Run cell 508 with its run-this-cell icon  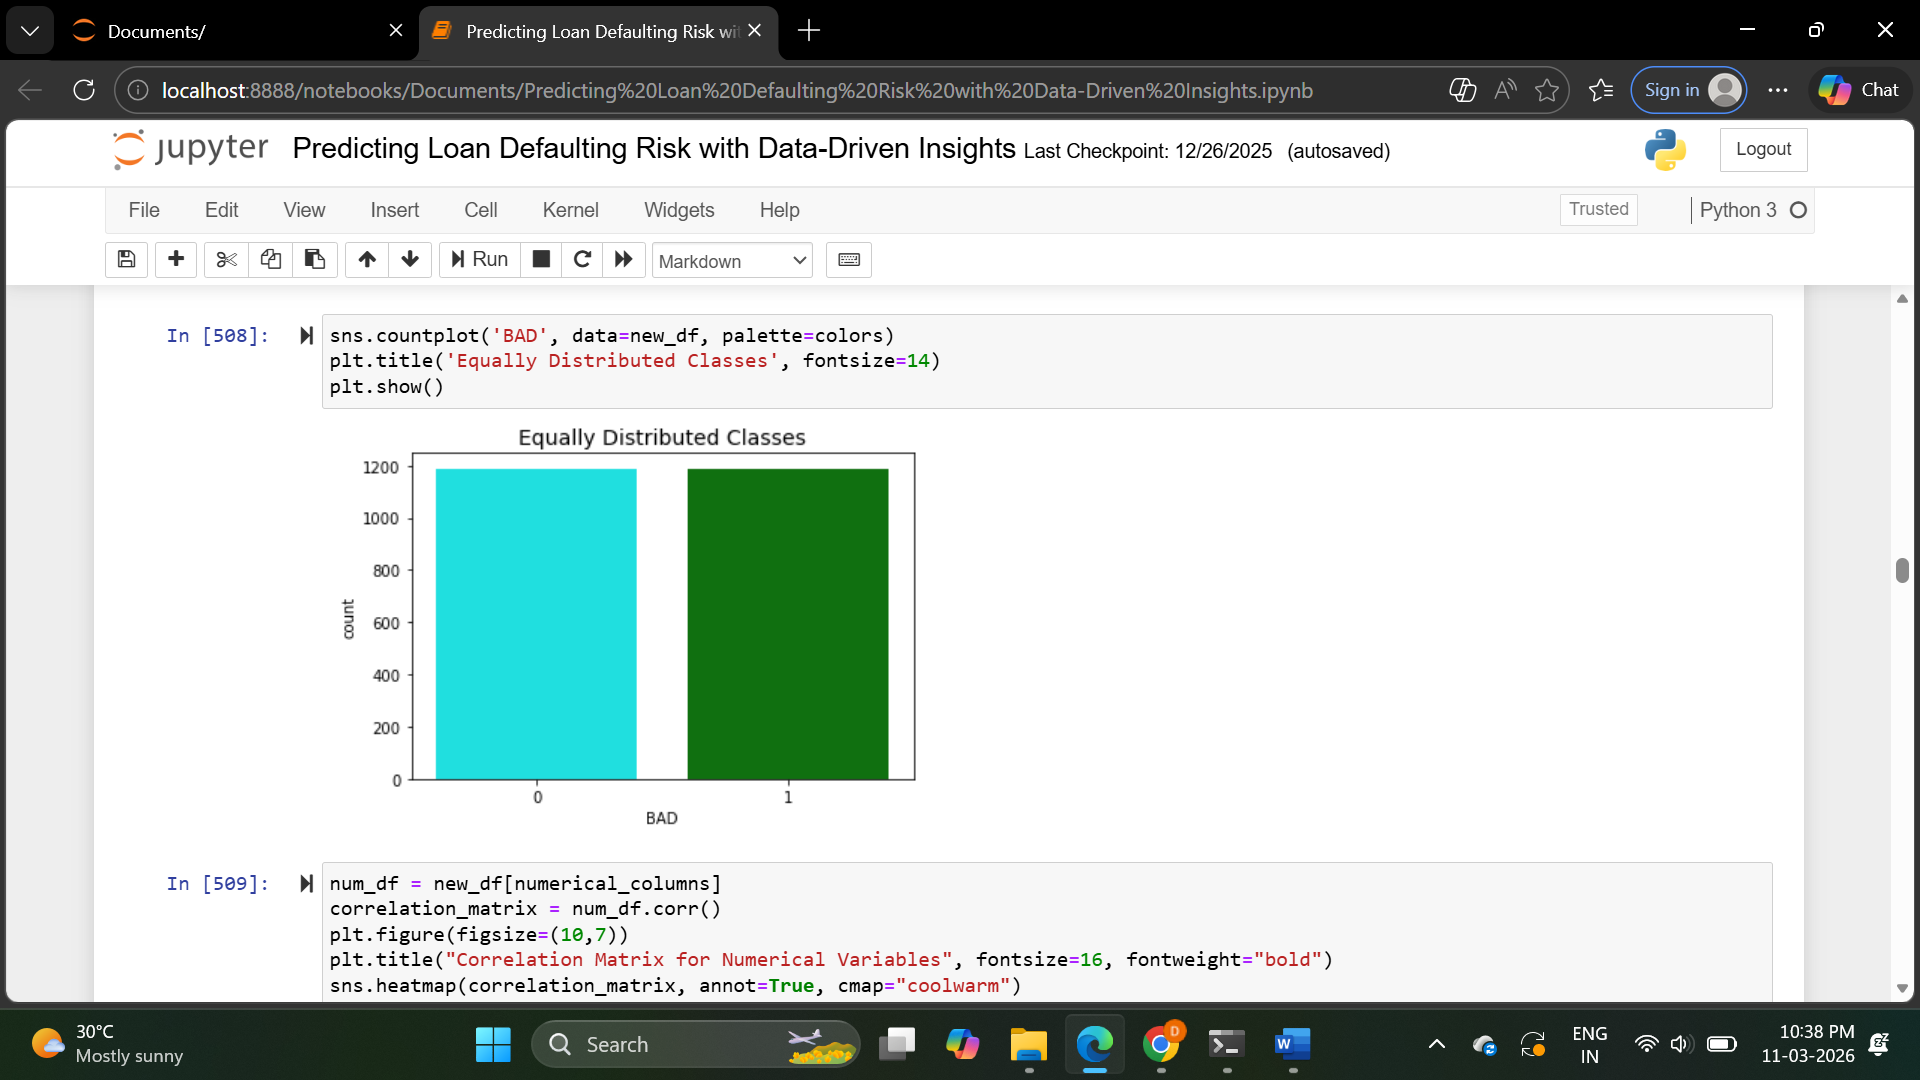[x=306, y=336]
